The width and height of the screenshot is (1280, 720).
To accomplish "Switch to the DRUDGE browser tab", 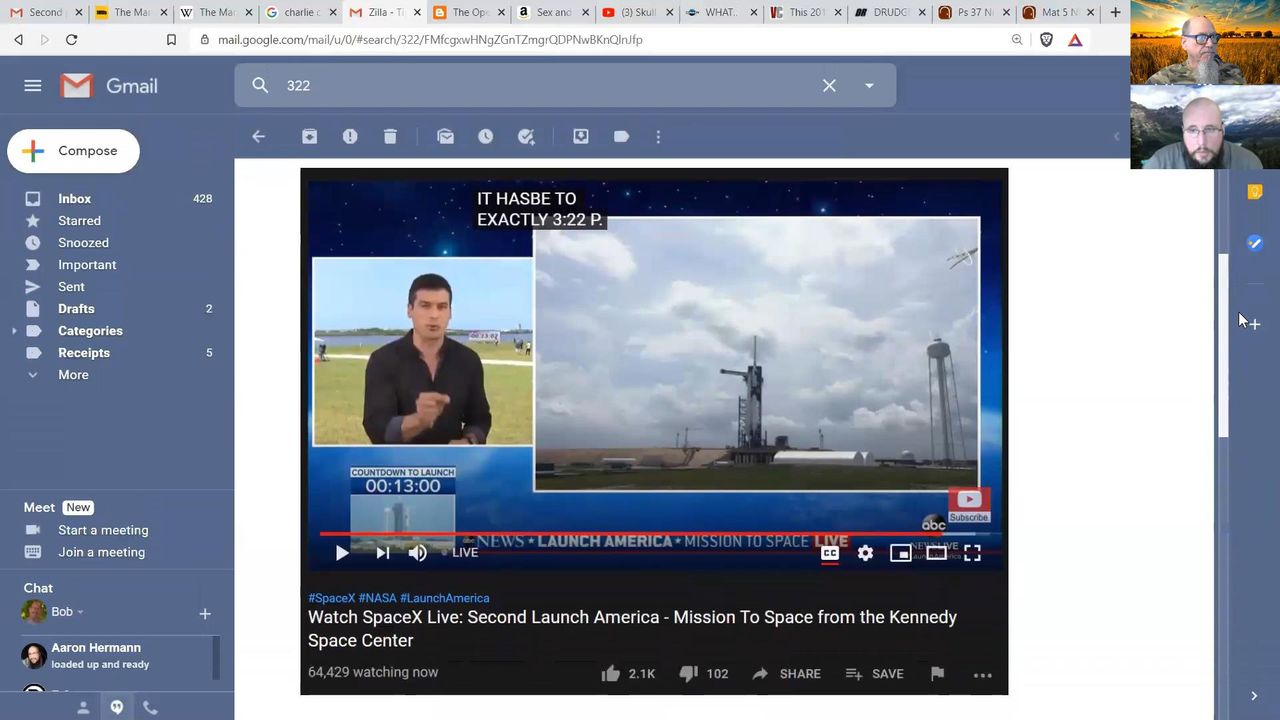I will tap(890, 13).
